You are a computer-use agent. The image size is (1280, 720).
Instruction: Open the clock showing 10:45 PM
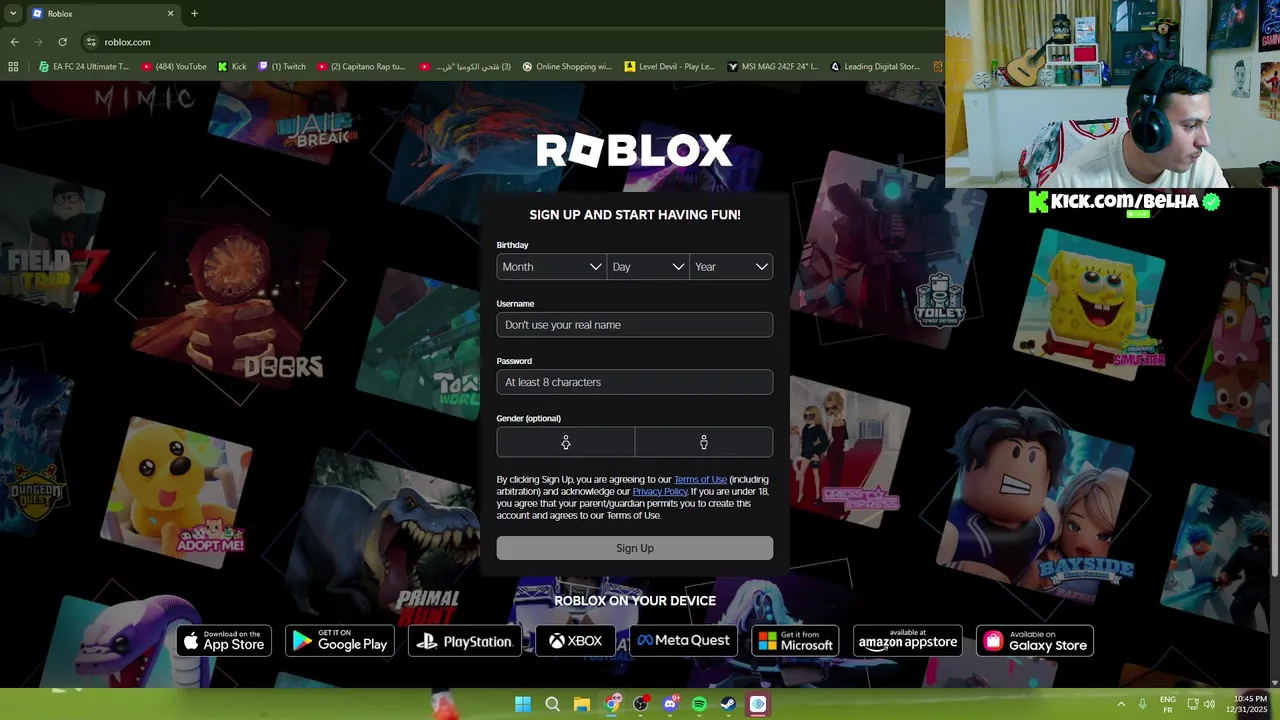[x=1246, y=704]
